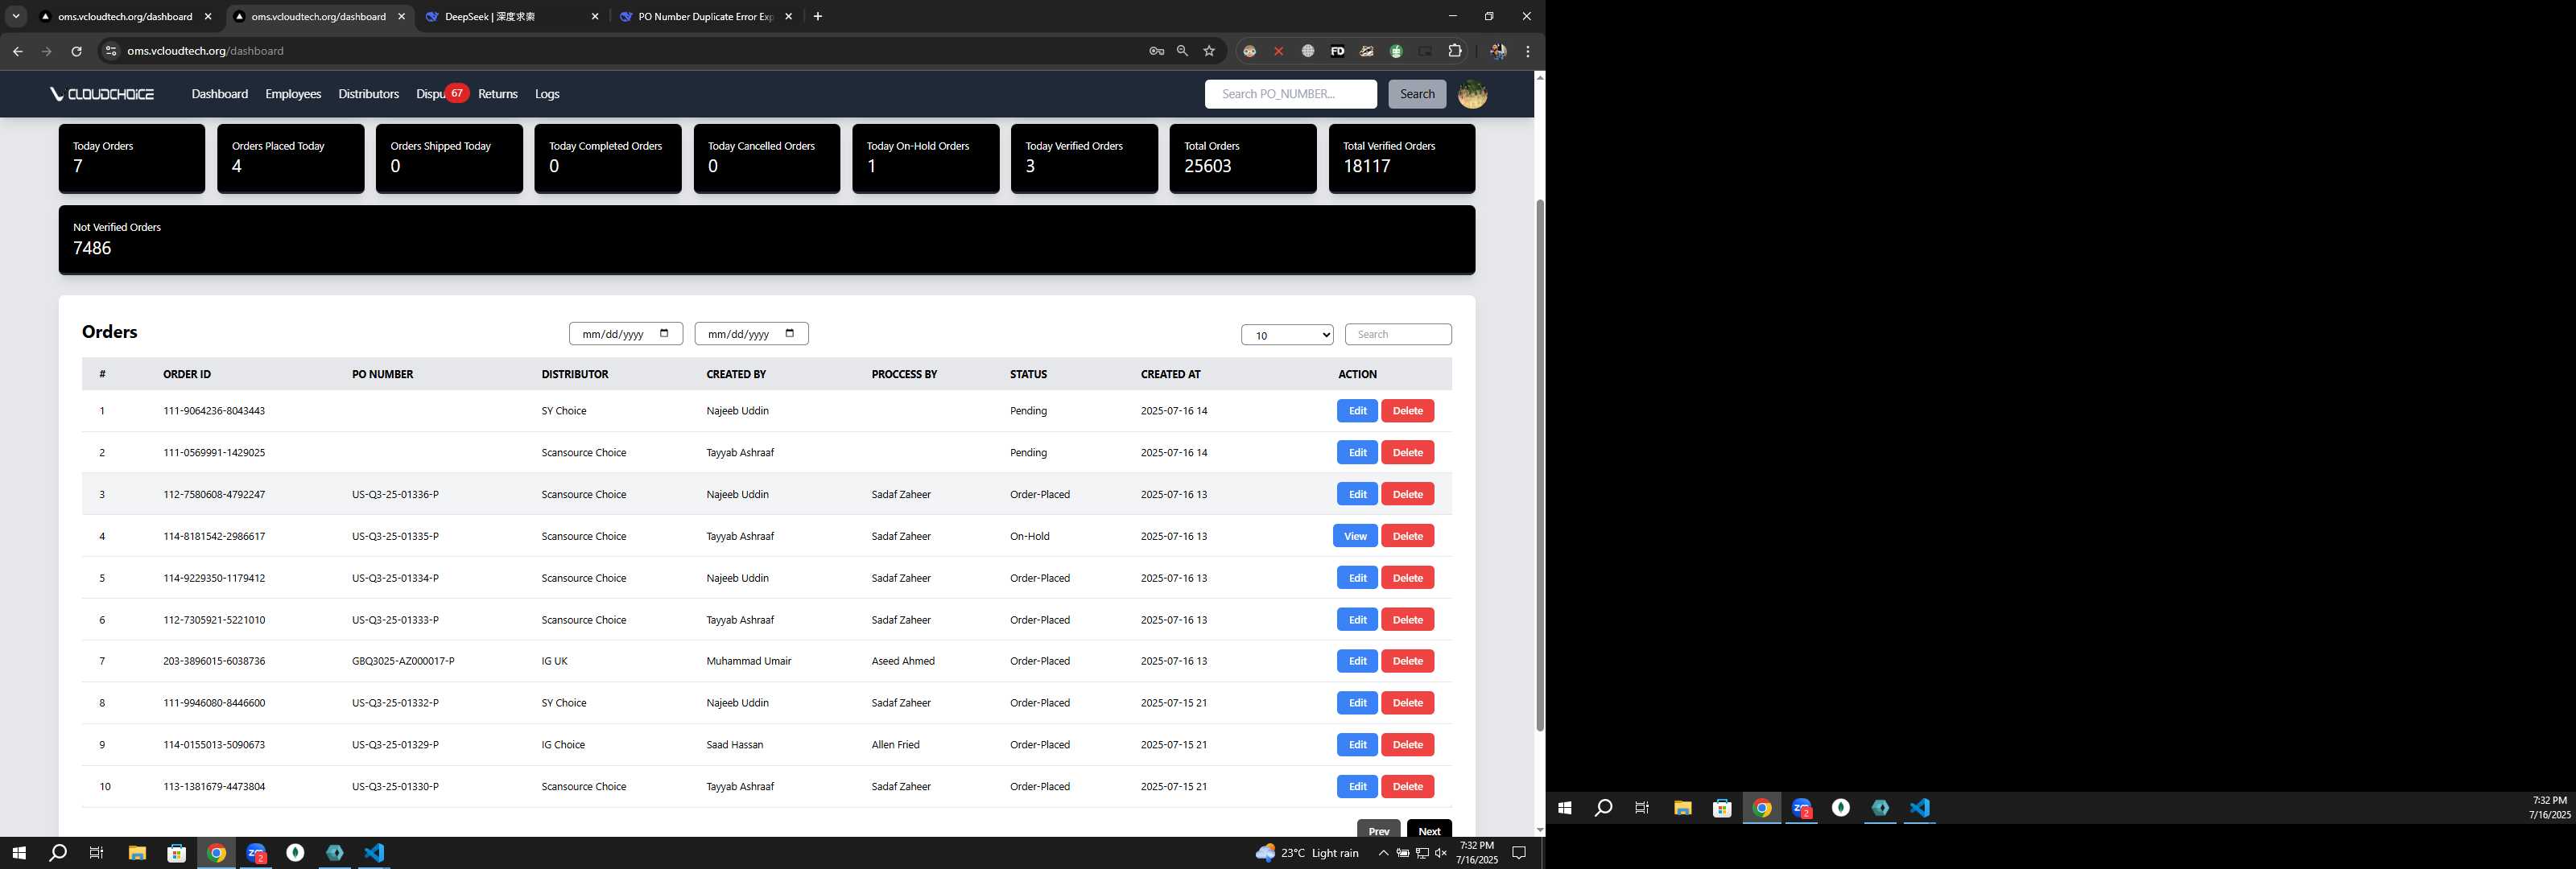Open the FD extension icon

point(1337,51)
